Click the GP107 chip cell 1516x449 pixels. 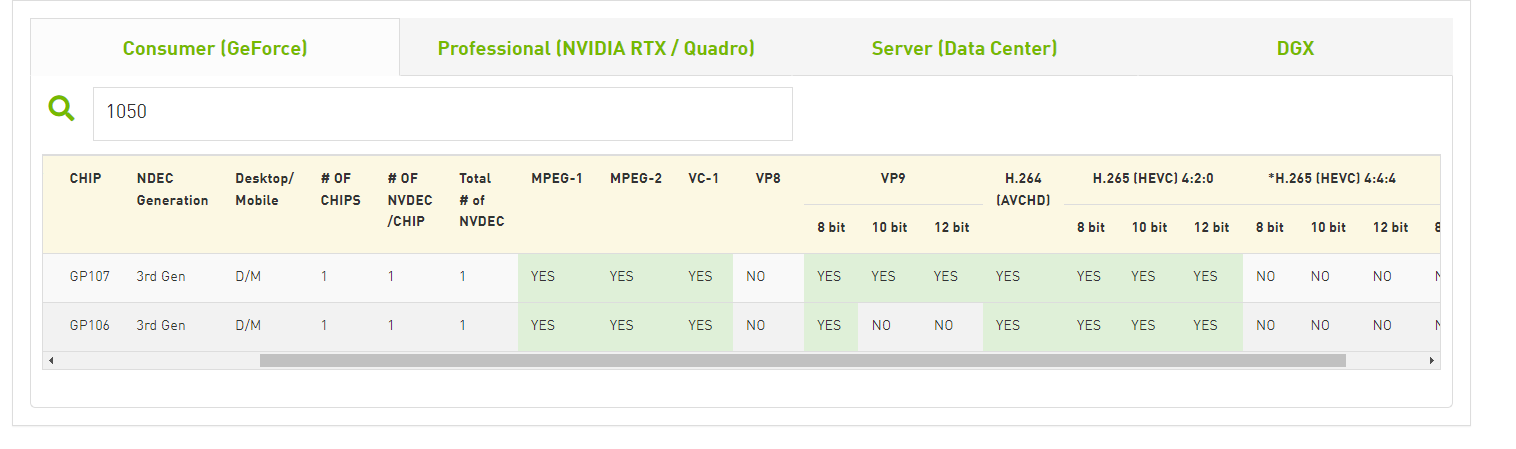pos(90,277)
